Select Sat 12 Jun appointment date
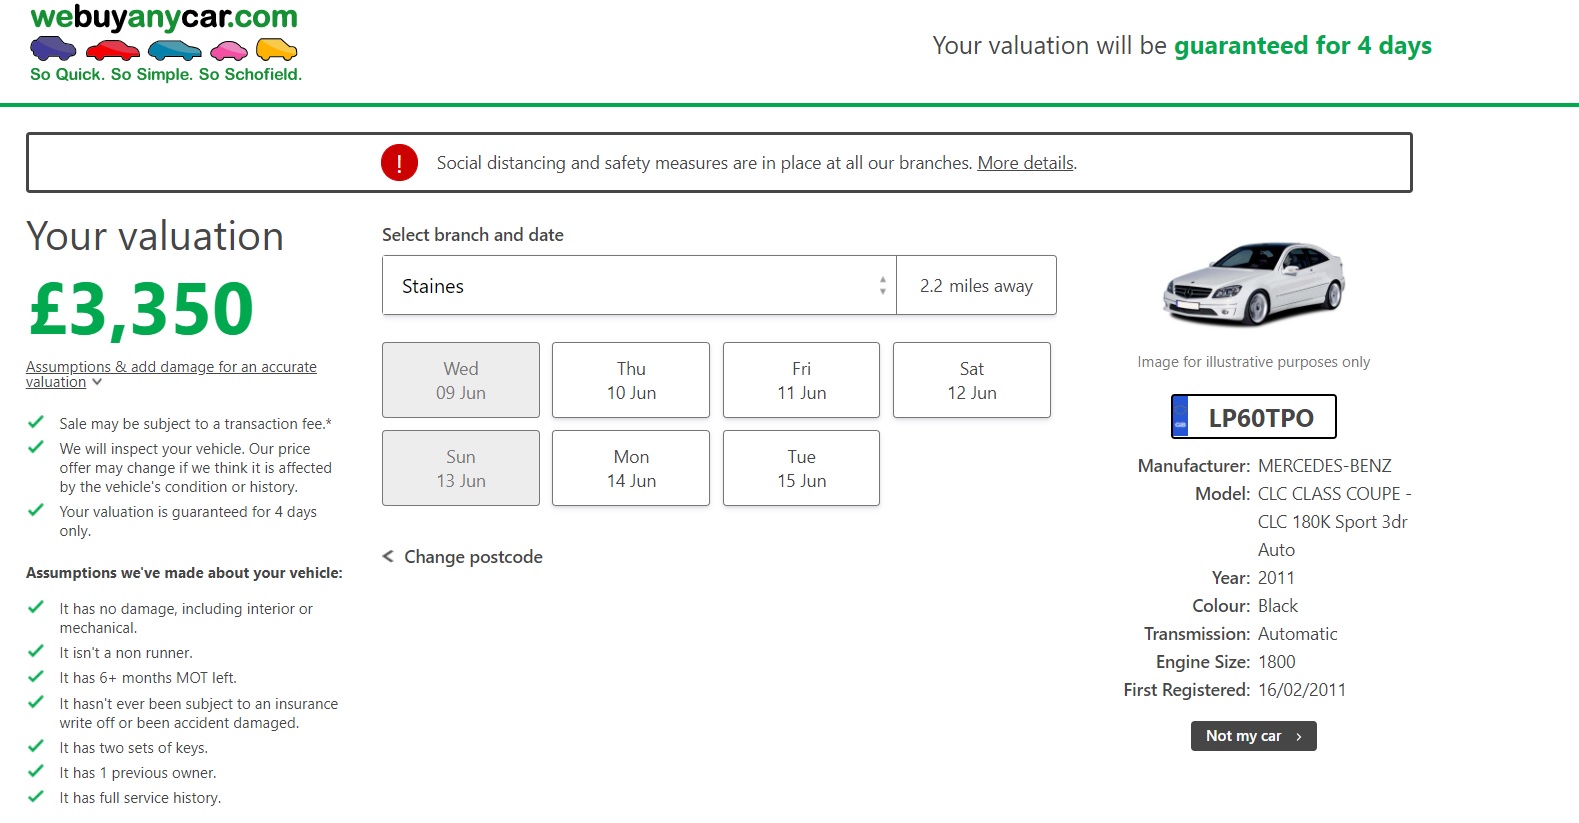 click(972, 380)
